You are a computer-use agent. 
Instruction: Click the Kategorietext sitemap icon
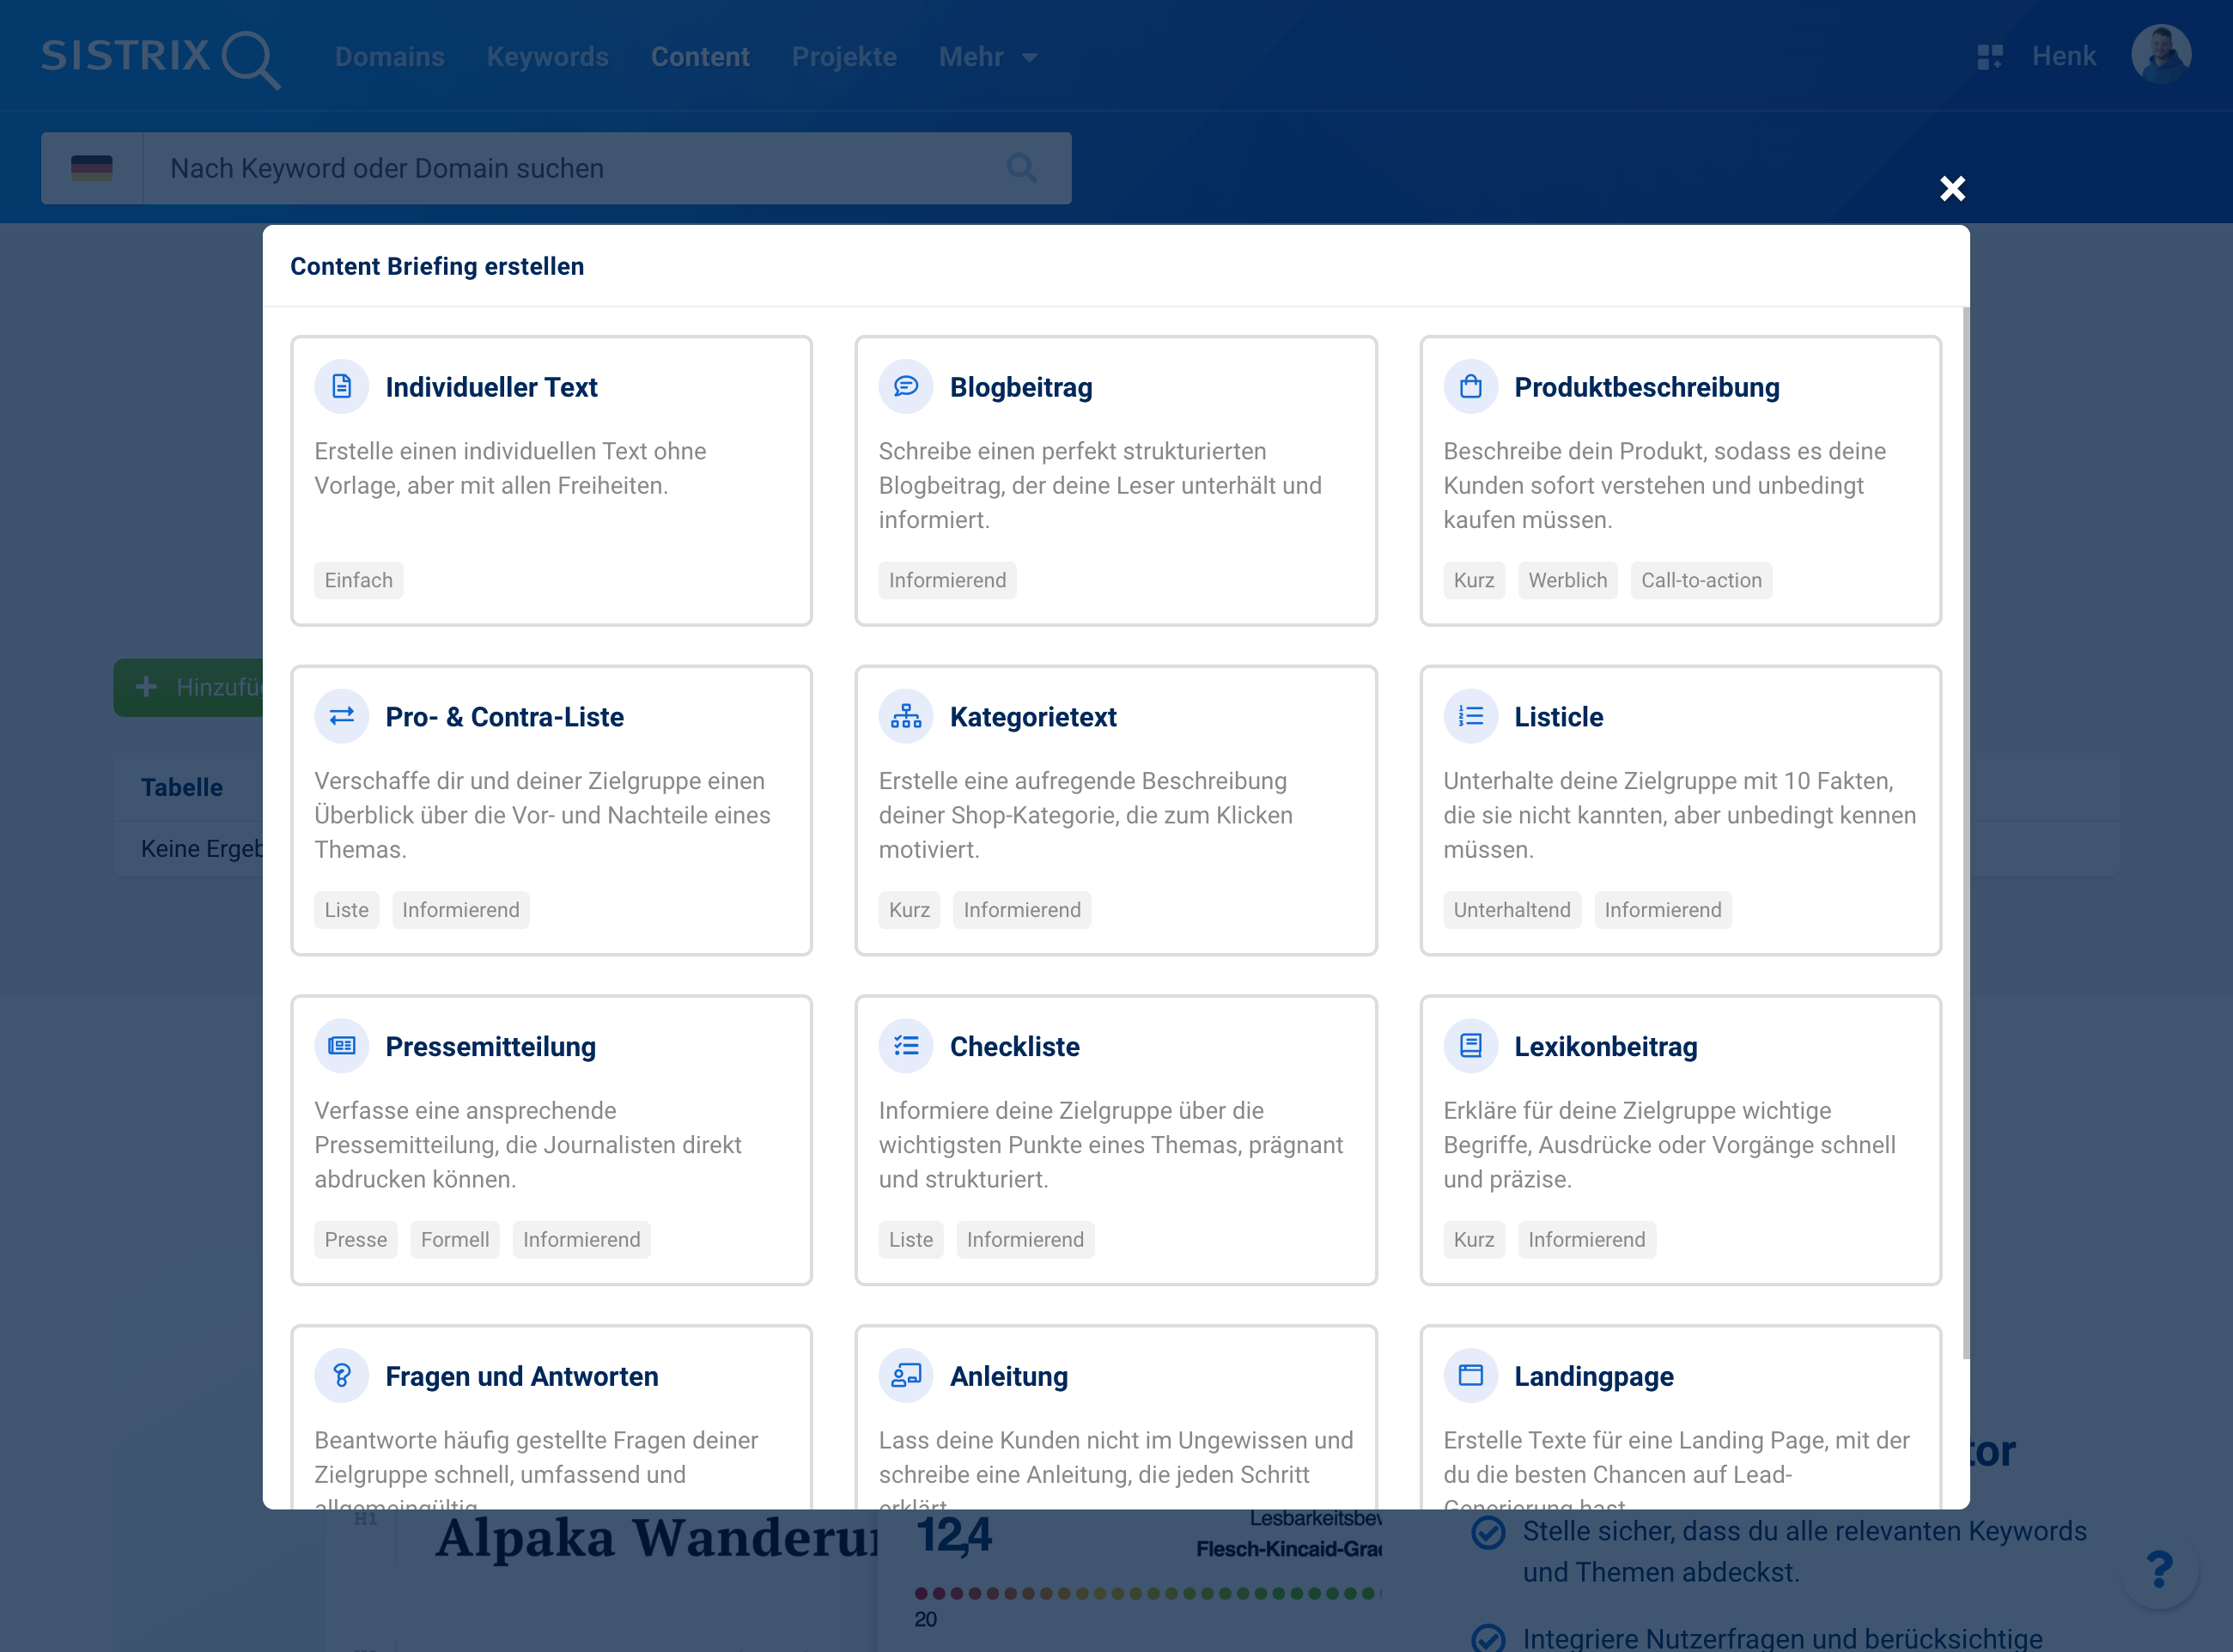tap(906, 716)
